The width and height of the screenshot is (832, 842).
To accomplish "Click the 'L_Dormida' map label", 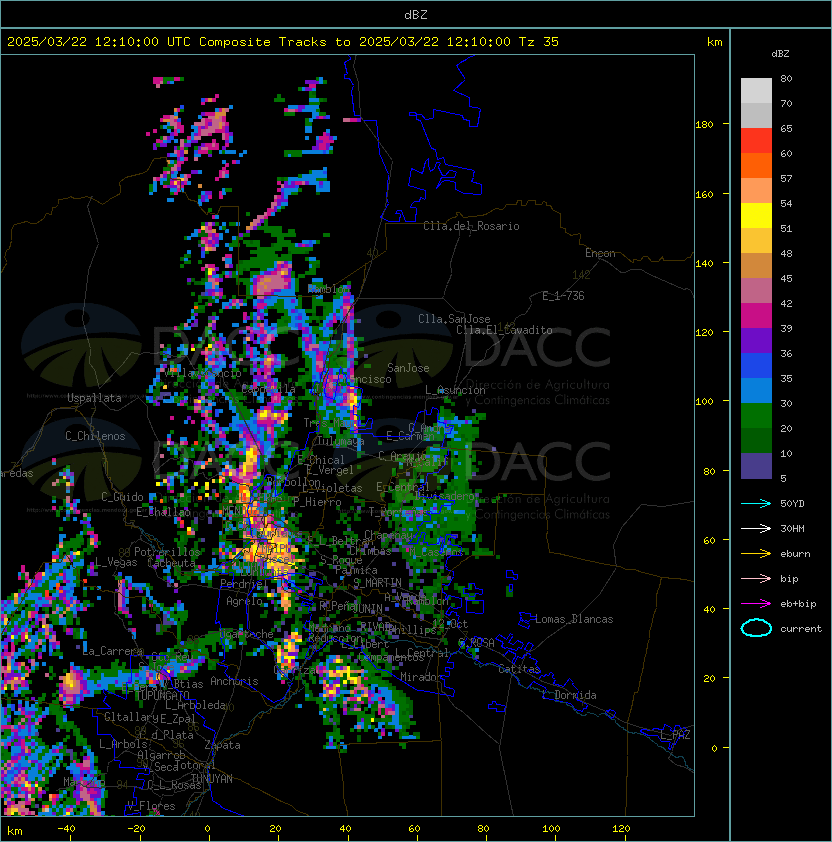I will (x=569, y=695).
